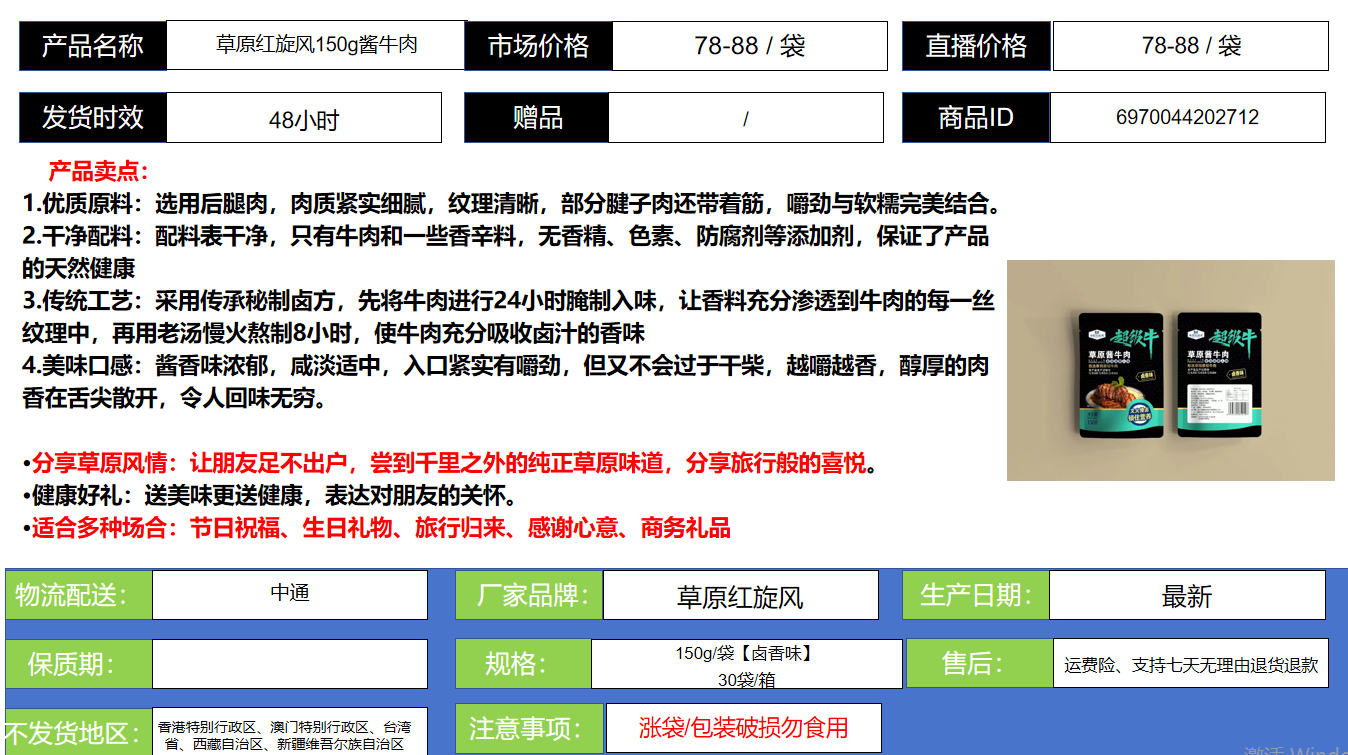Select the red 涨袋/包装破损勿食用 warning box
The width and height of the screenshot is (1348, 755).
click(743, 728)
